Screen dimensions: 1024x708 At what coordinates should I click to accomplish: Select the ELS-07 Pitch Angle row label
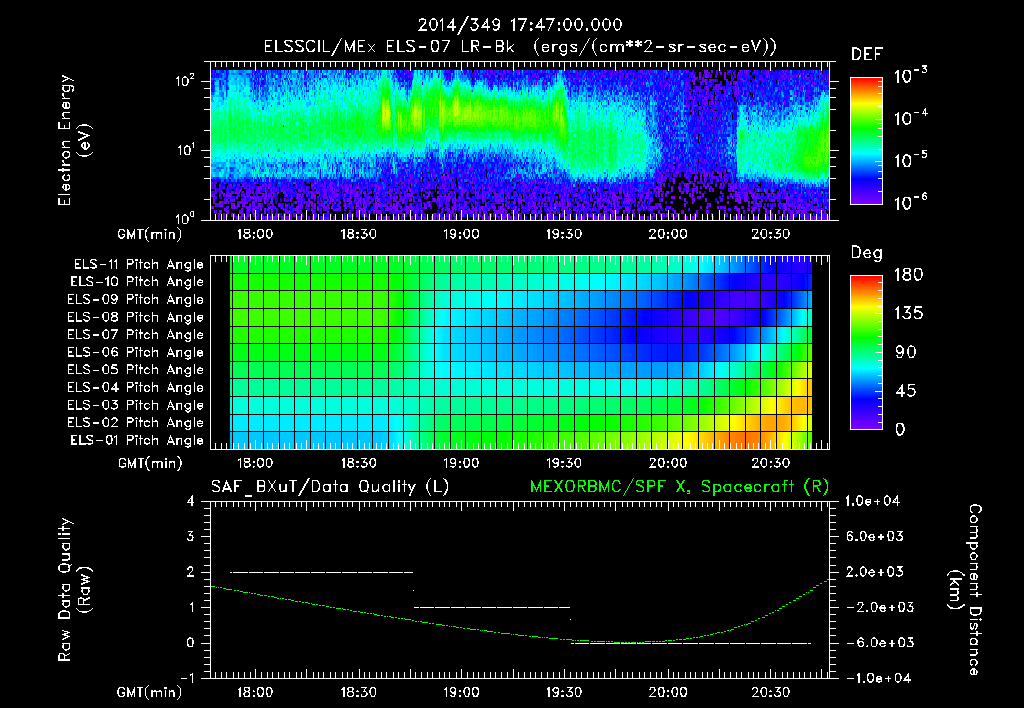pos(136,334)
